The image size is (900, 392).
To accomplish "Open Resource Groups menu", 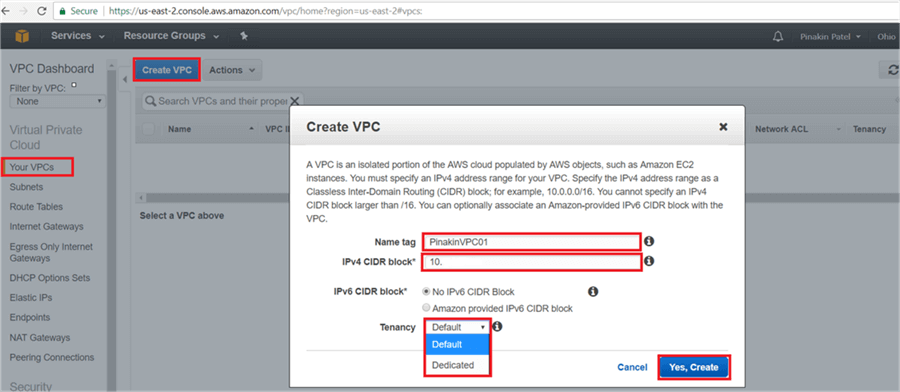I will 171,36.
